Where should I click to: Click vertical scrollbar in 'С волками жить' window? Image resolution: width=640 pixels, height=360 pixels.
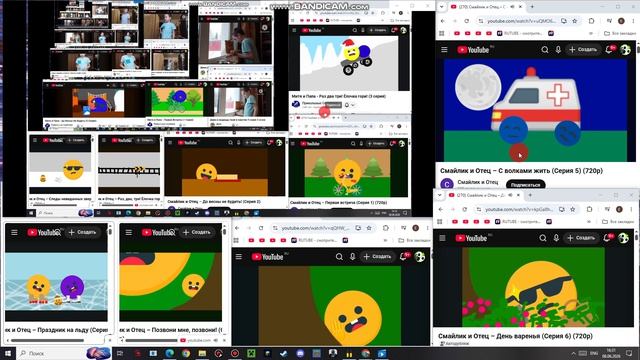[637, 49]
